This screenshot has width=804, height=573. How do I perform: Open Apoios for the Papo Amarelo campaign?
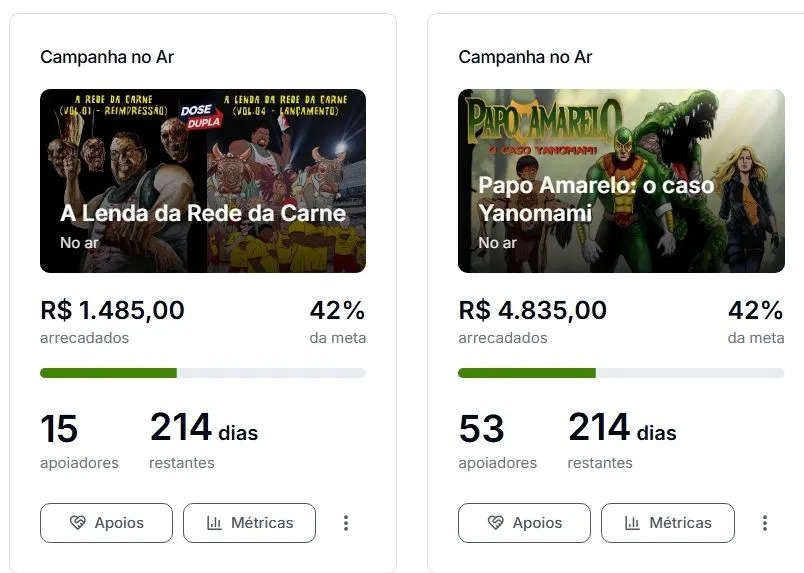coord(525,523)
